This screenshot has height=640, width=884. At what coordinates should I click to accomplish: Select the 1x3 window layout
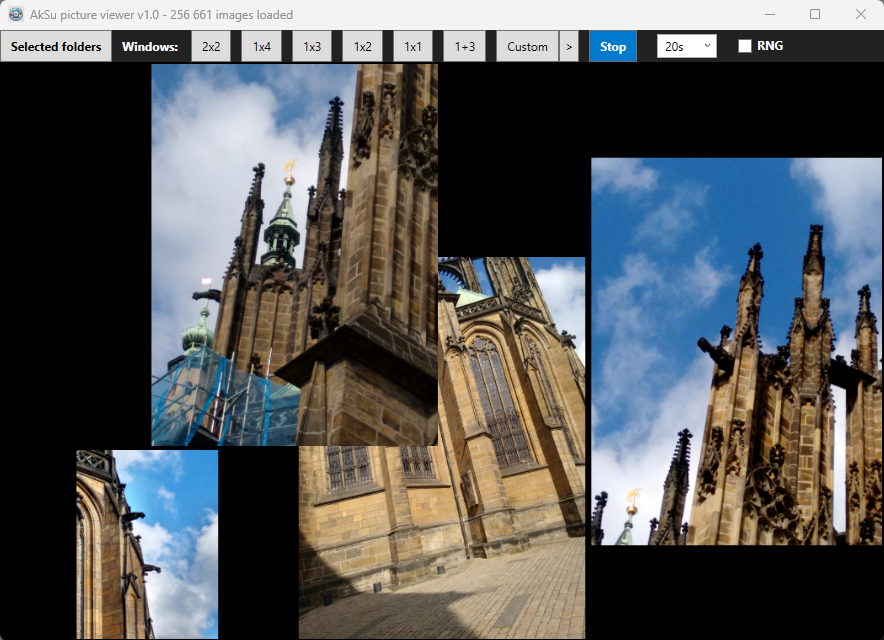click(x=312, y=47)
